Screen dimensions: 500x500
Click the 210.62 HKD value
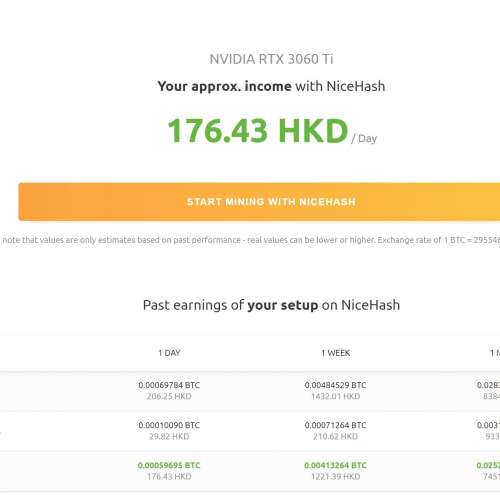336,436
